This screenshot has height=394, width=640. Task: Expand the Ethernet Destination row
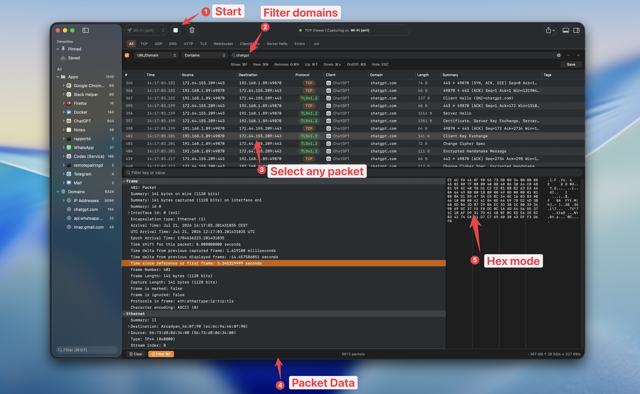tap(129, 326)
